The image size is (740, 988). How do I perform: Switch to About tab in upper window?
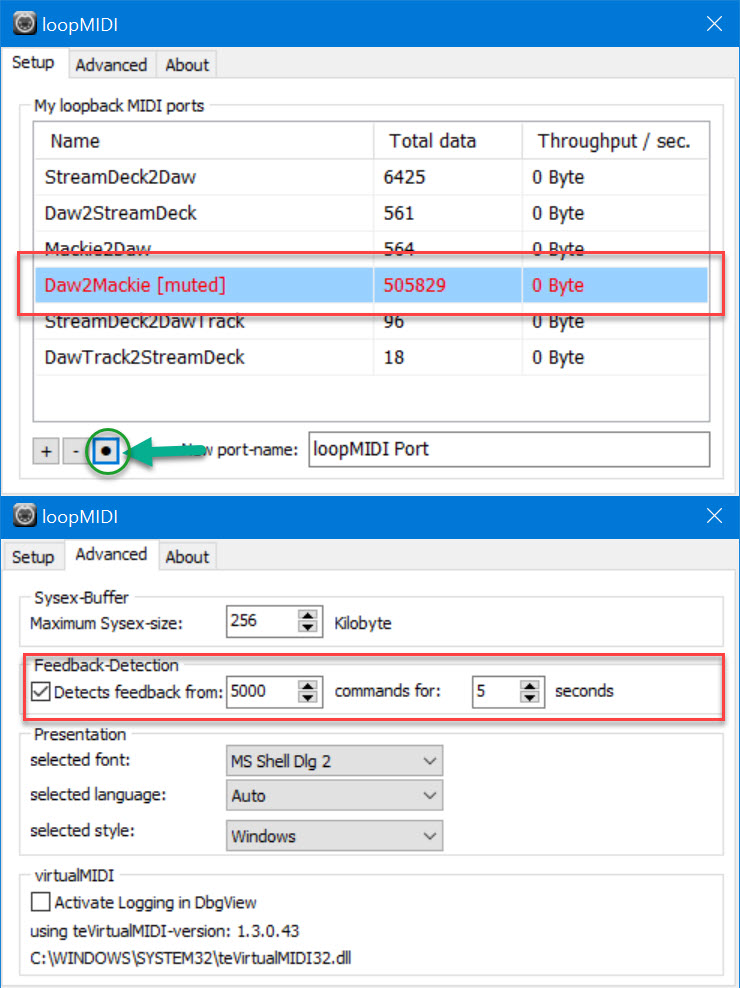coord(187,65)
